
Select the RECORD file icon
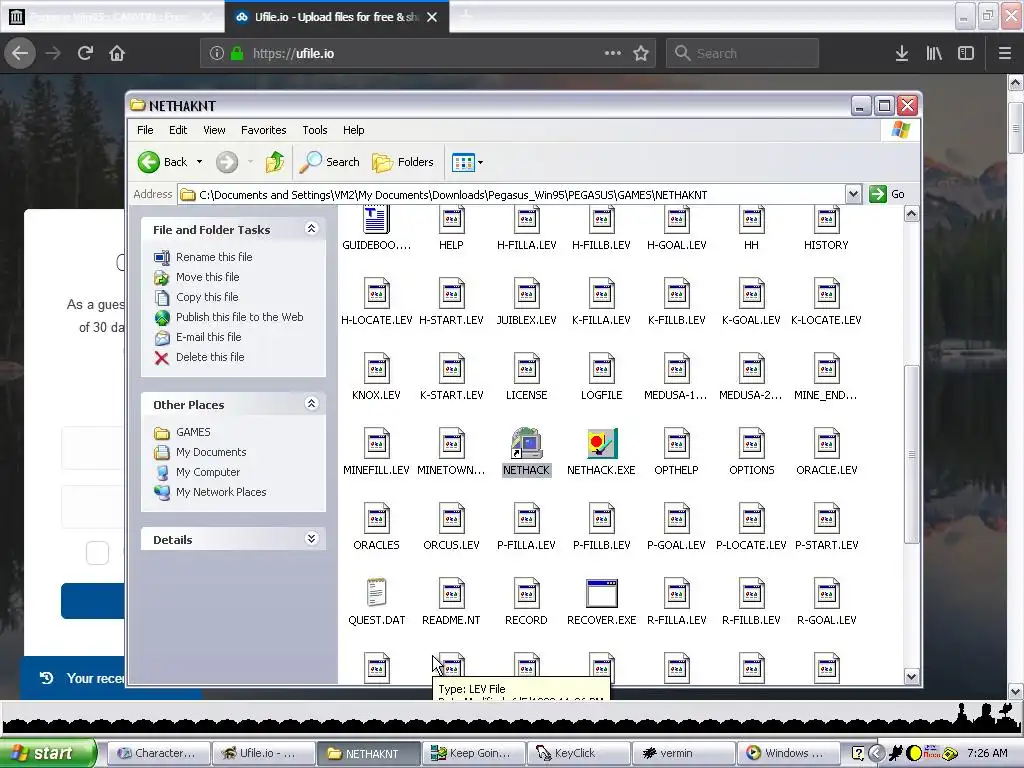(526, 594)
